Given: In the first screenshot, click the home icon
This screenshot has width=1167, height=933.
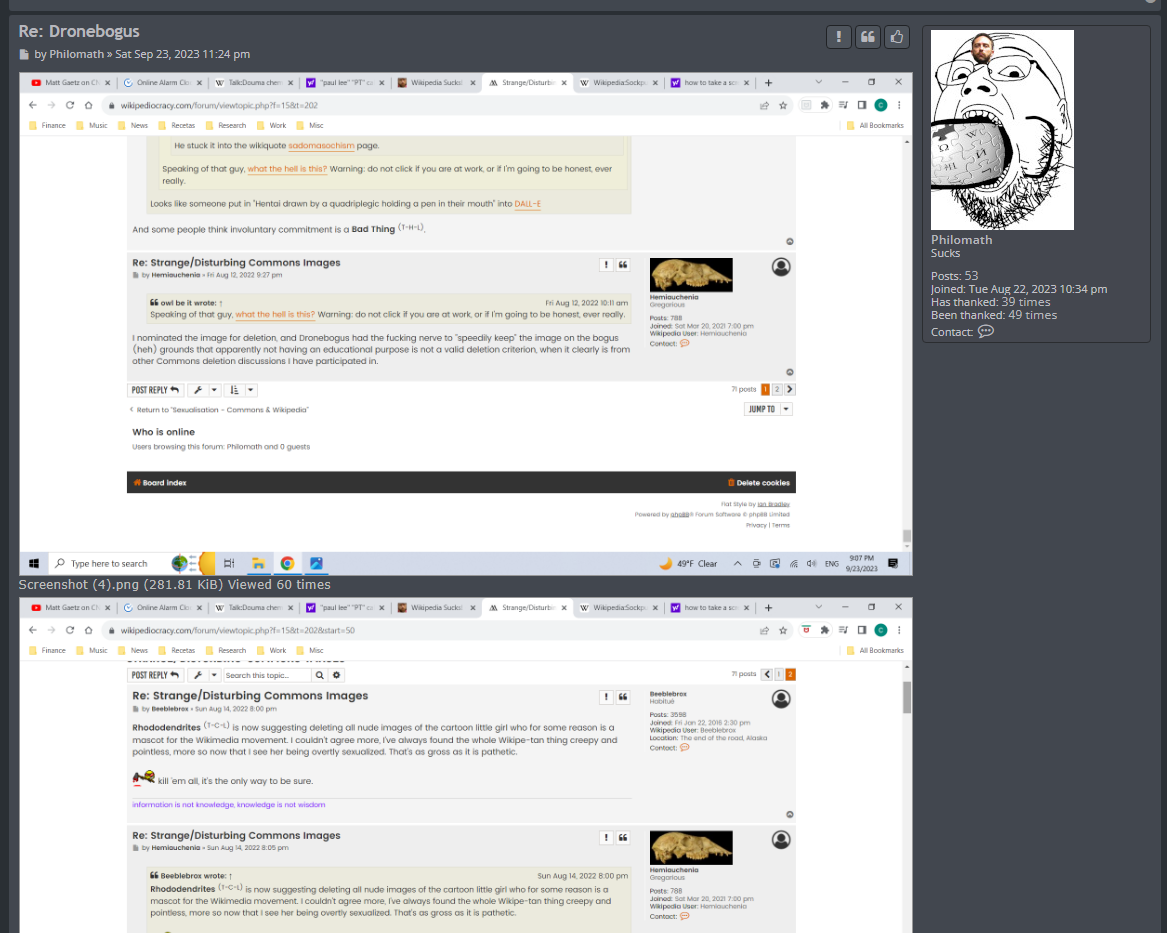Looking at the screenshot, I should pos(89,105).
